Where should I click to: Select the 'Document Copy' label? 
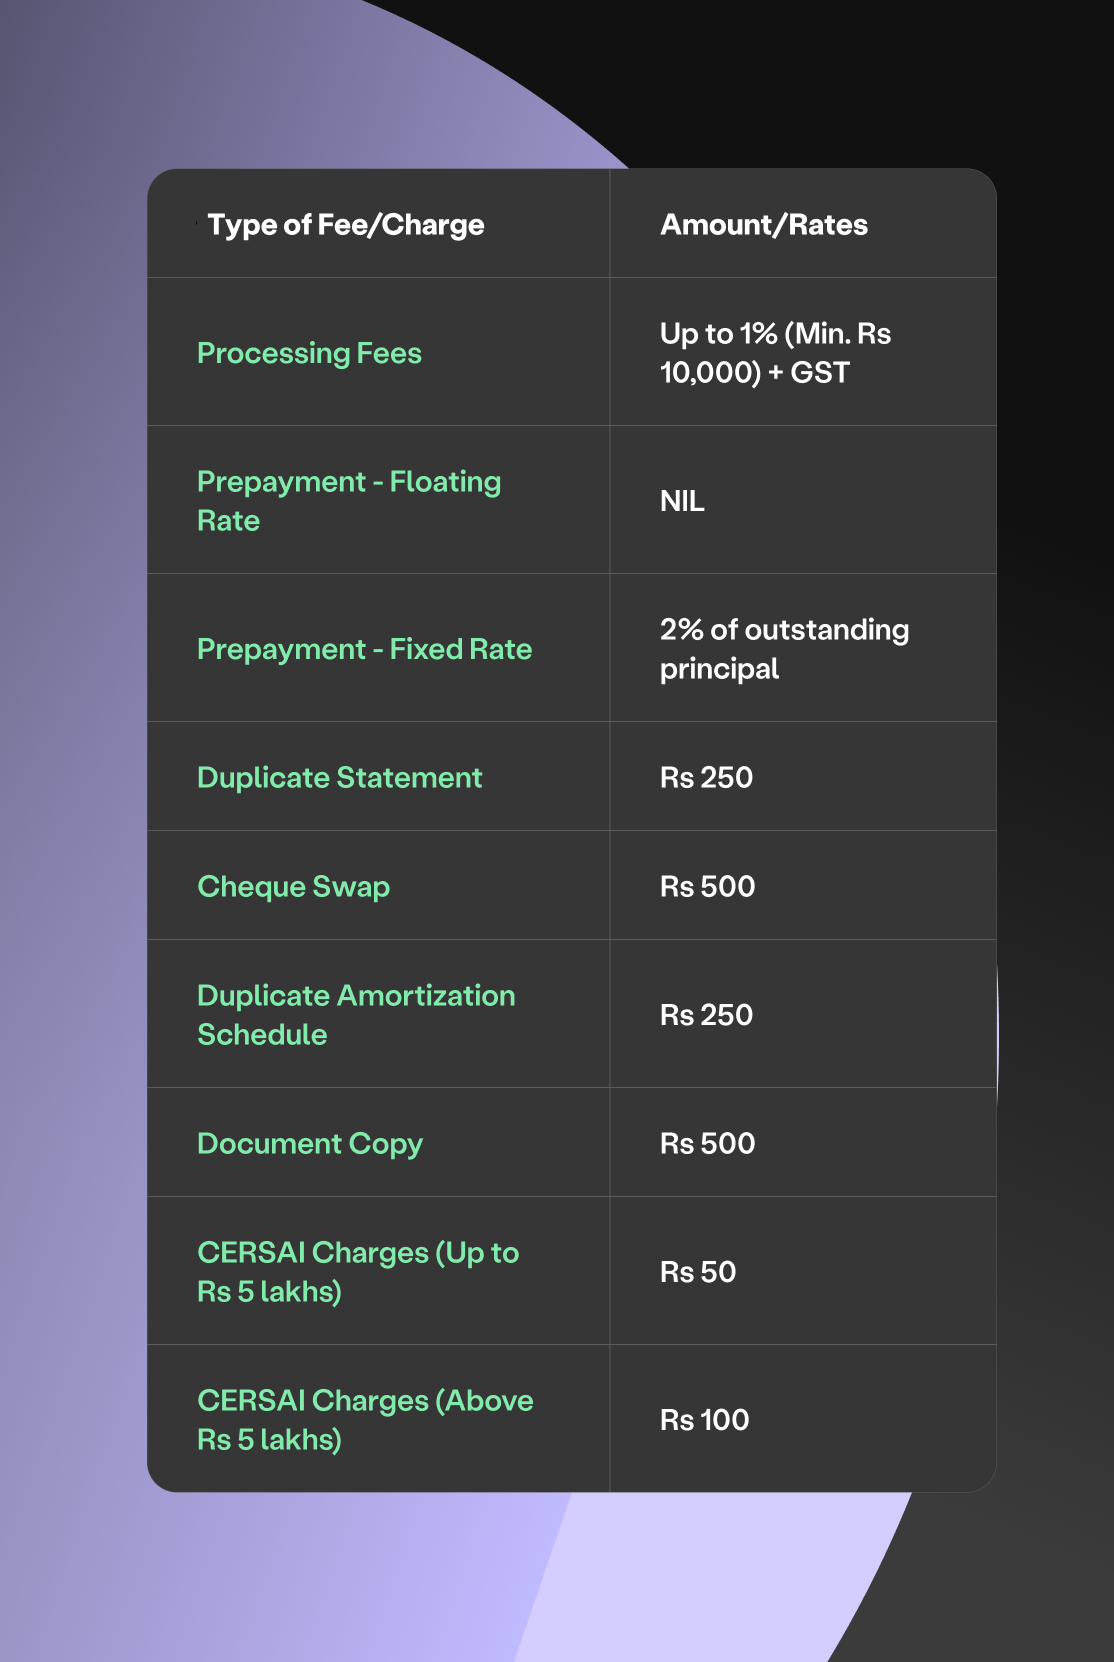point(310,1144)
